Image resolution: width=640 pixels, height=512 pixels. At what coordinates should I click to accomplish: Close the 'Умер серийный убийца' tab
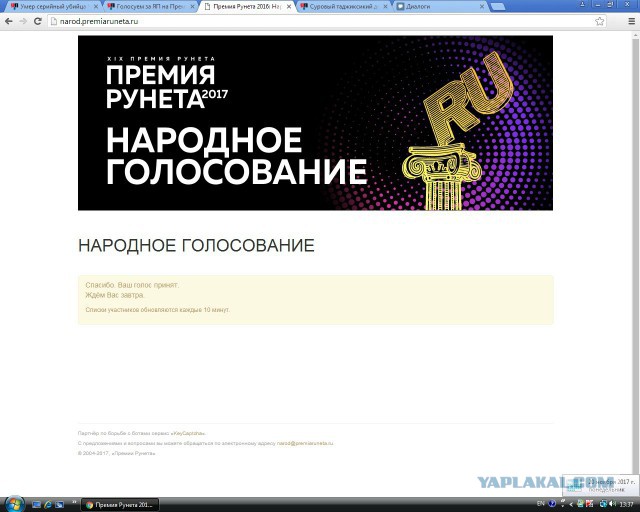(96, 7)
